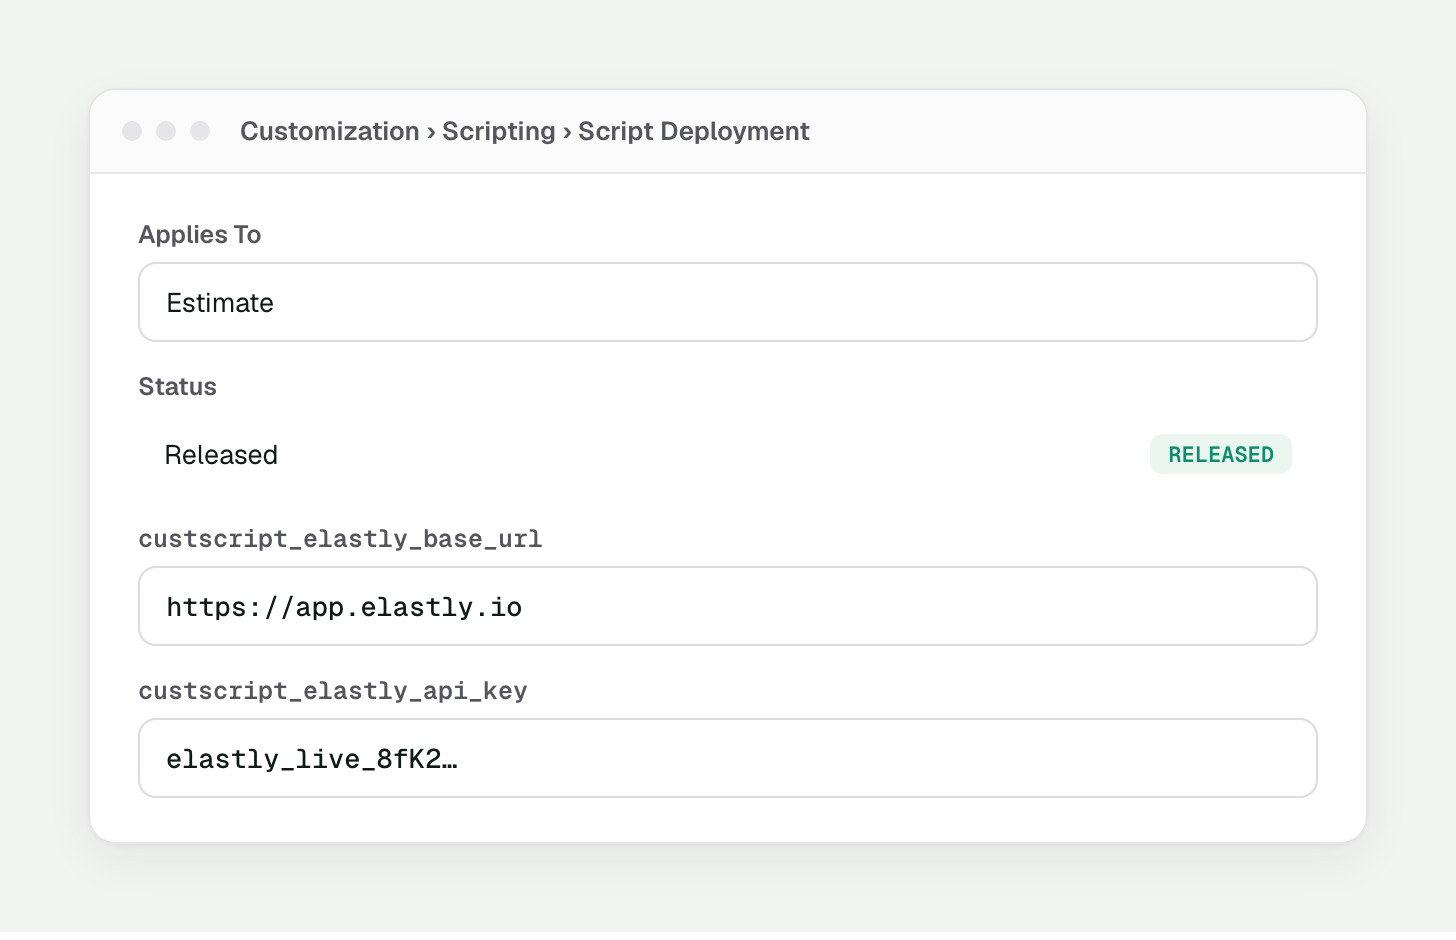Click the Released status value text
Image resolution: width=1456 pixels, height=940 pixels.
pyautogui.click(x=221, y=455)
